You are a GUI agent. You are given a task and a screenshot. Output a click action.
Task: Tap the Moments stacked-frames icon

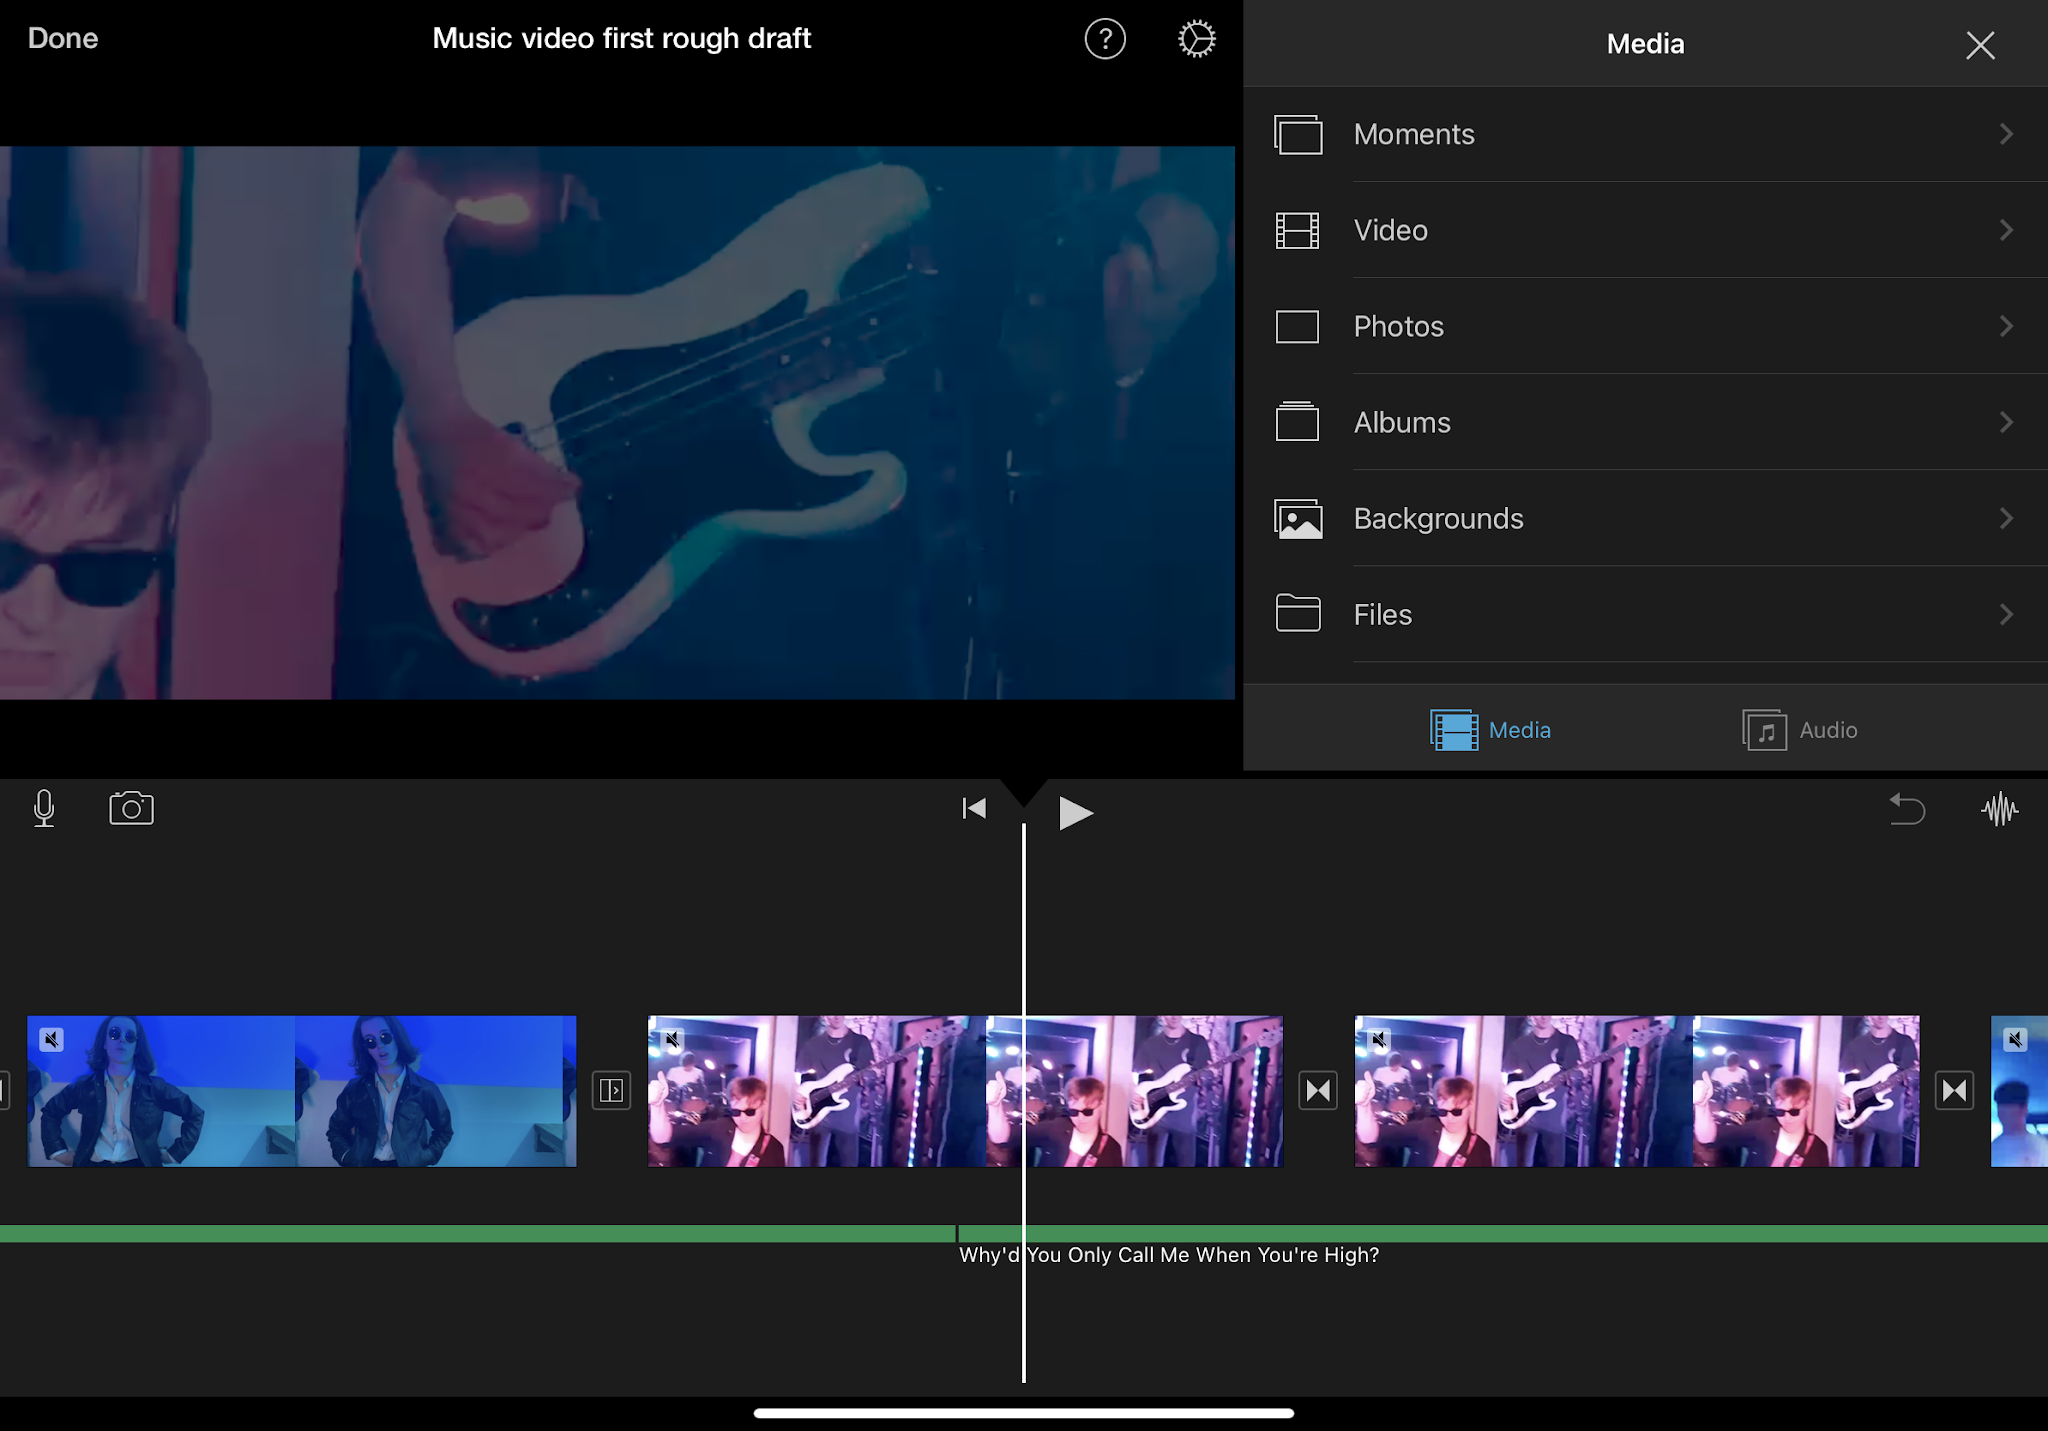1298,134
